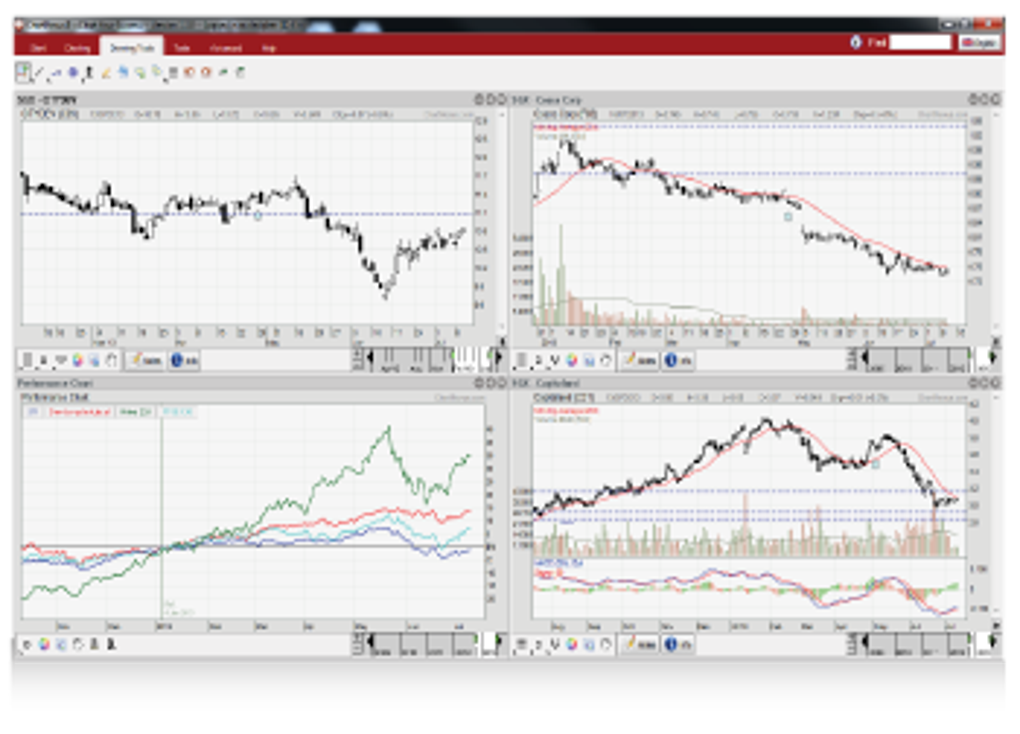Screen dimensions: 1020x734
Task: Click the second orange redo icon
Action: (206, 73)
